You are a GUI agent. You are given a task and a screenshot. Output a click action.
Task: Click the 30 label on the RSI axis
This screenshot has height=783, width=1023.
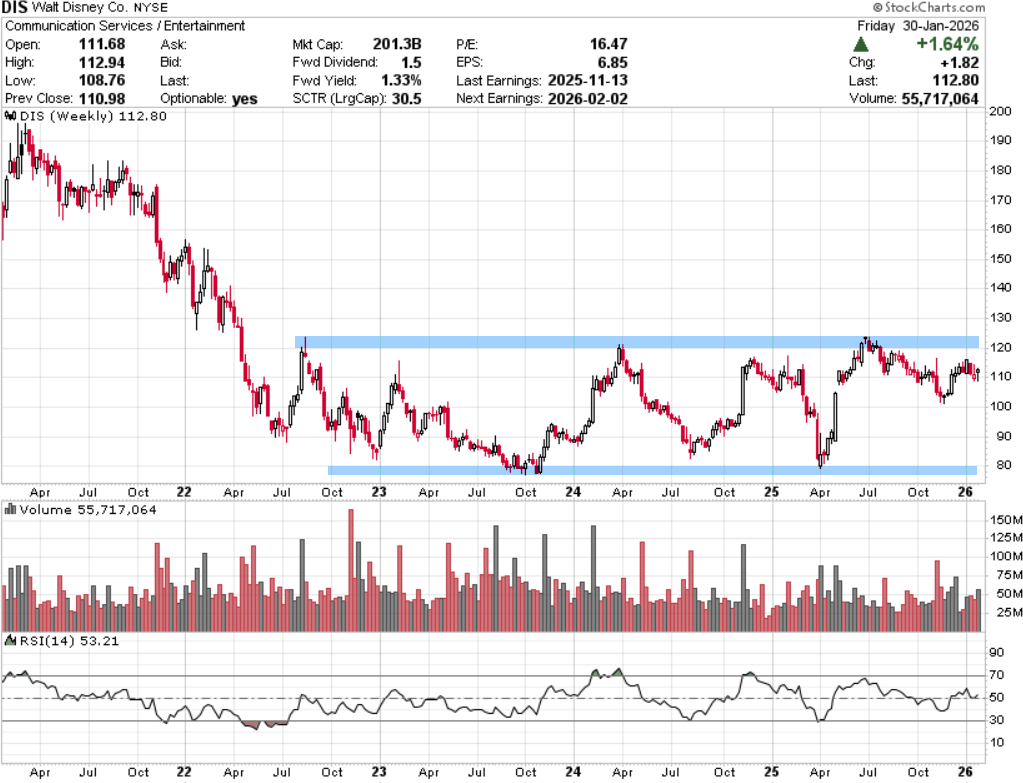[996, 720]
